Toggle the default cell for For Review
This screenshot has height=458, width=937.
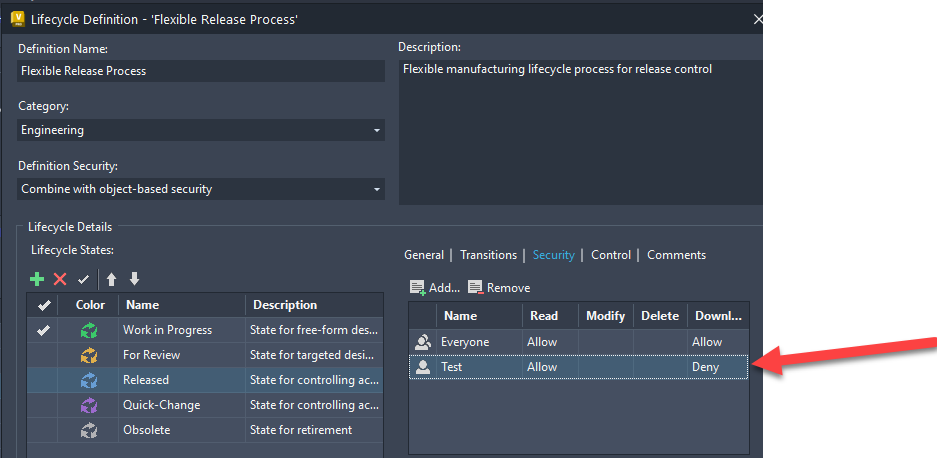point(42,355)
